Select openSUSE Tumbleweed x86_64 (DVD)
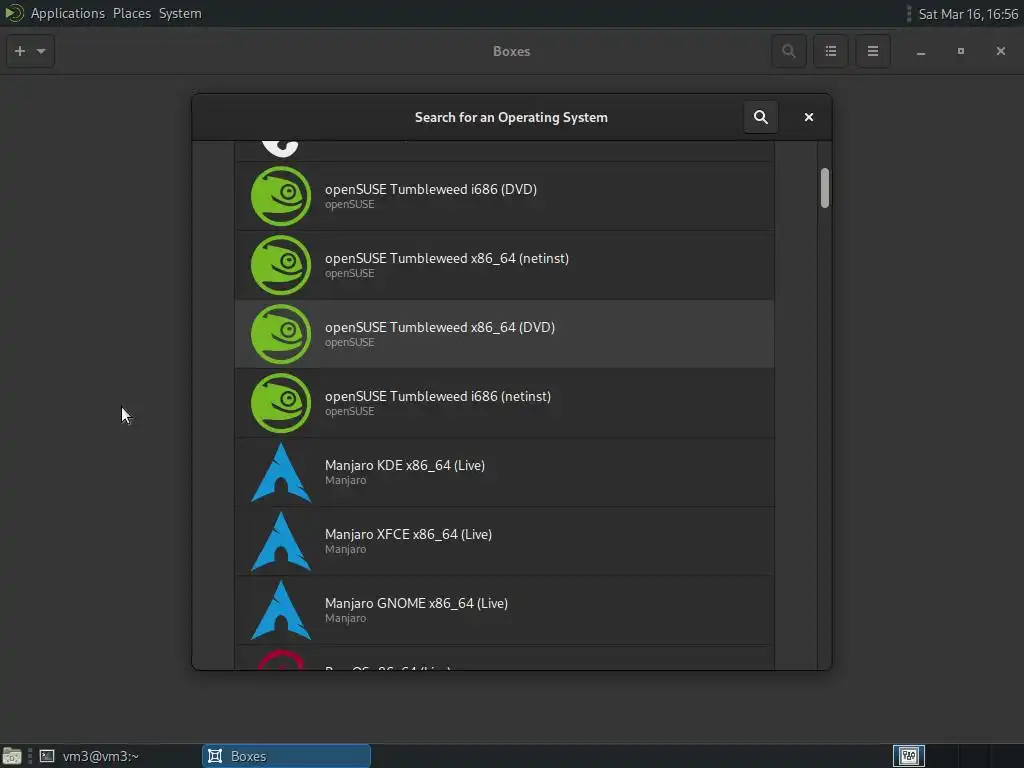This screenshot has width=1024, height=768. pyautogui.click(x=504, y=334)
